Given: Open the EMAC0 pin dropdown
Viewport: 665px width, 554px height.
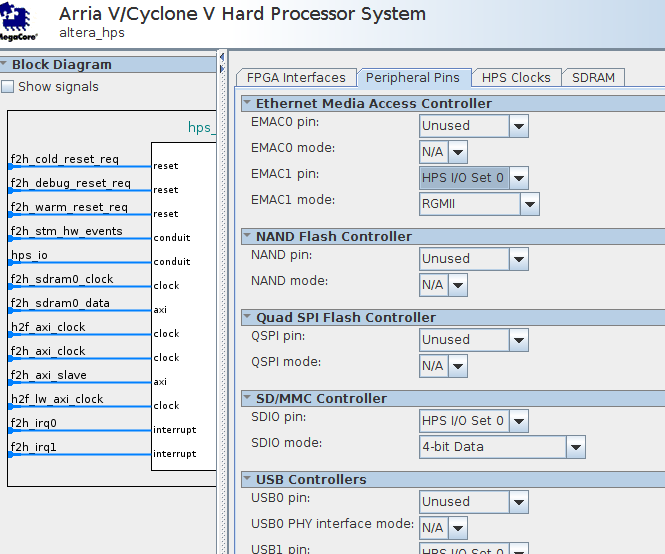Looking at the screenshot, I should coord(474,126).
